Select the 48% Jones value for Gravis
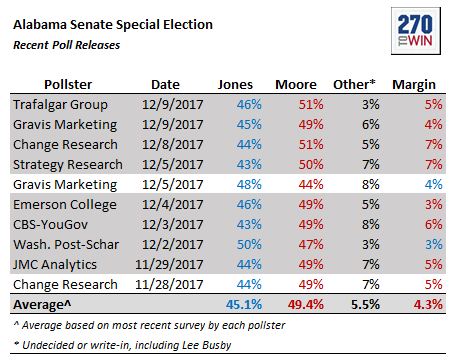Image resolution: width=455 pixels, height=363 pixels. 249,185
